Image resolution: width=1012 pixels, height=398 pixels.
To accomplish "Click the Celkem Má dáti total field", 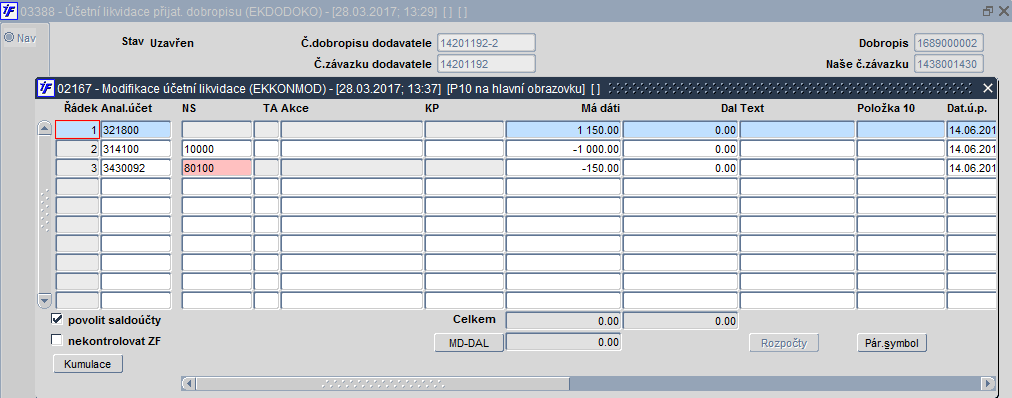I will pos(563,320).
